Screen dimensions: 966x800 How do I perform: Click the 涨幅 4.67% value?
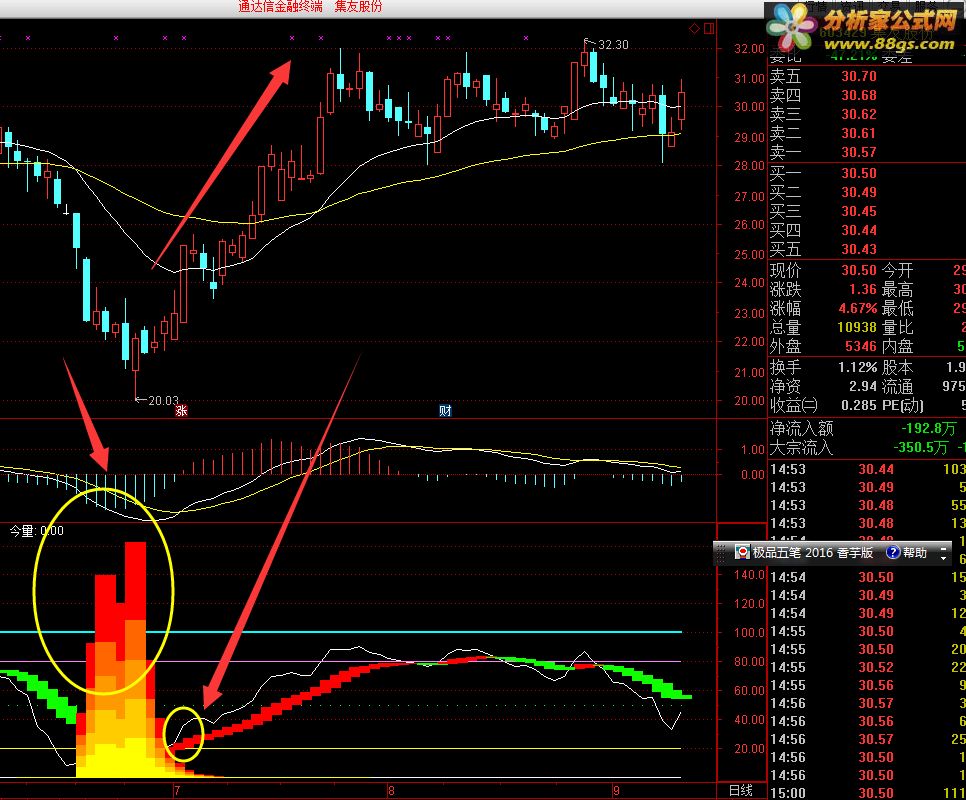point(858,308)
